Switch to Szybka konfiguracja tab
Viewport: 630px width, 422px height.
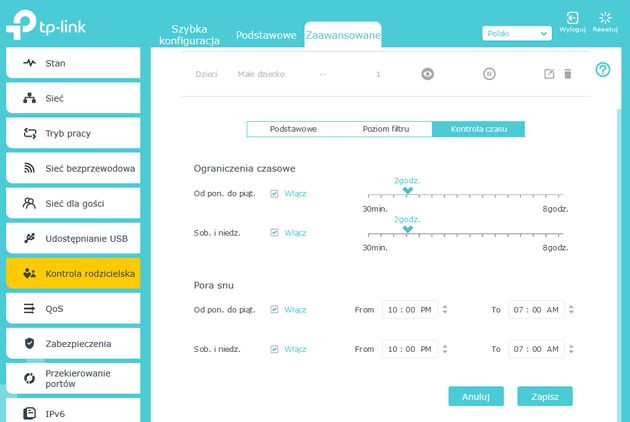click(x=189, y=35)
